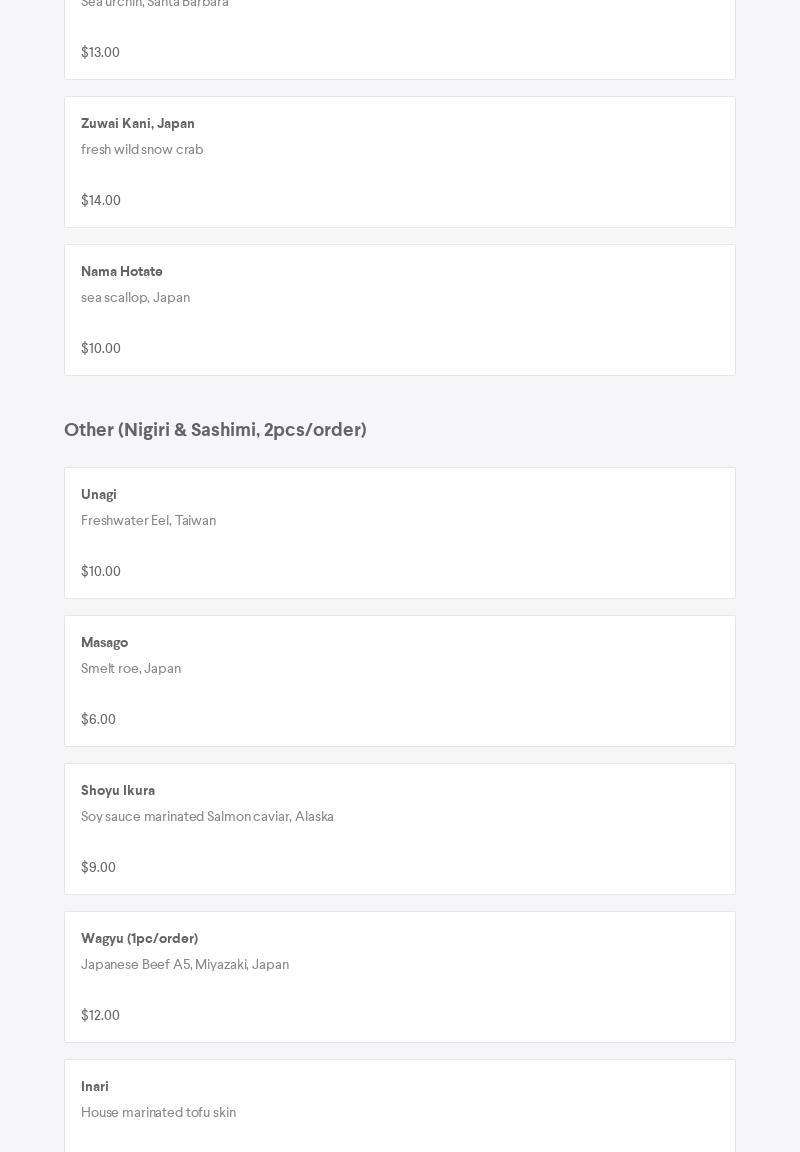Click the $13.00 sea urchin price

pos(100,53)
